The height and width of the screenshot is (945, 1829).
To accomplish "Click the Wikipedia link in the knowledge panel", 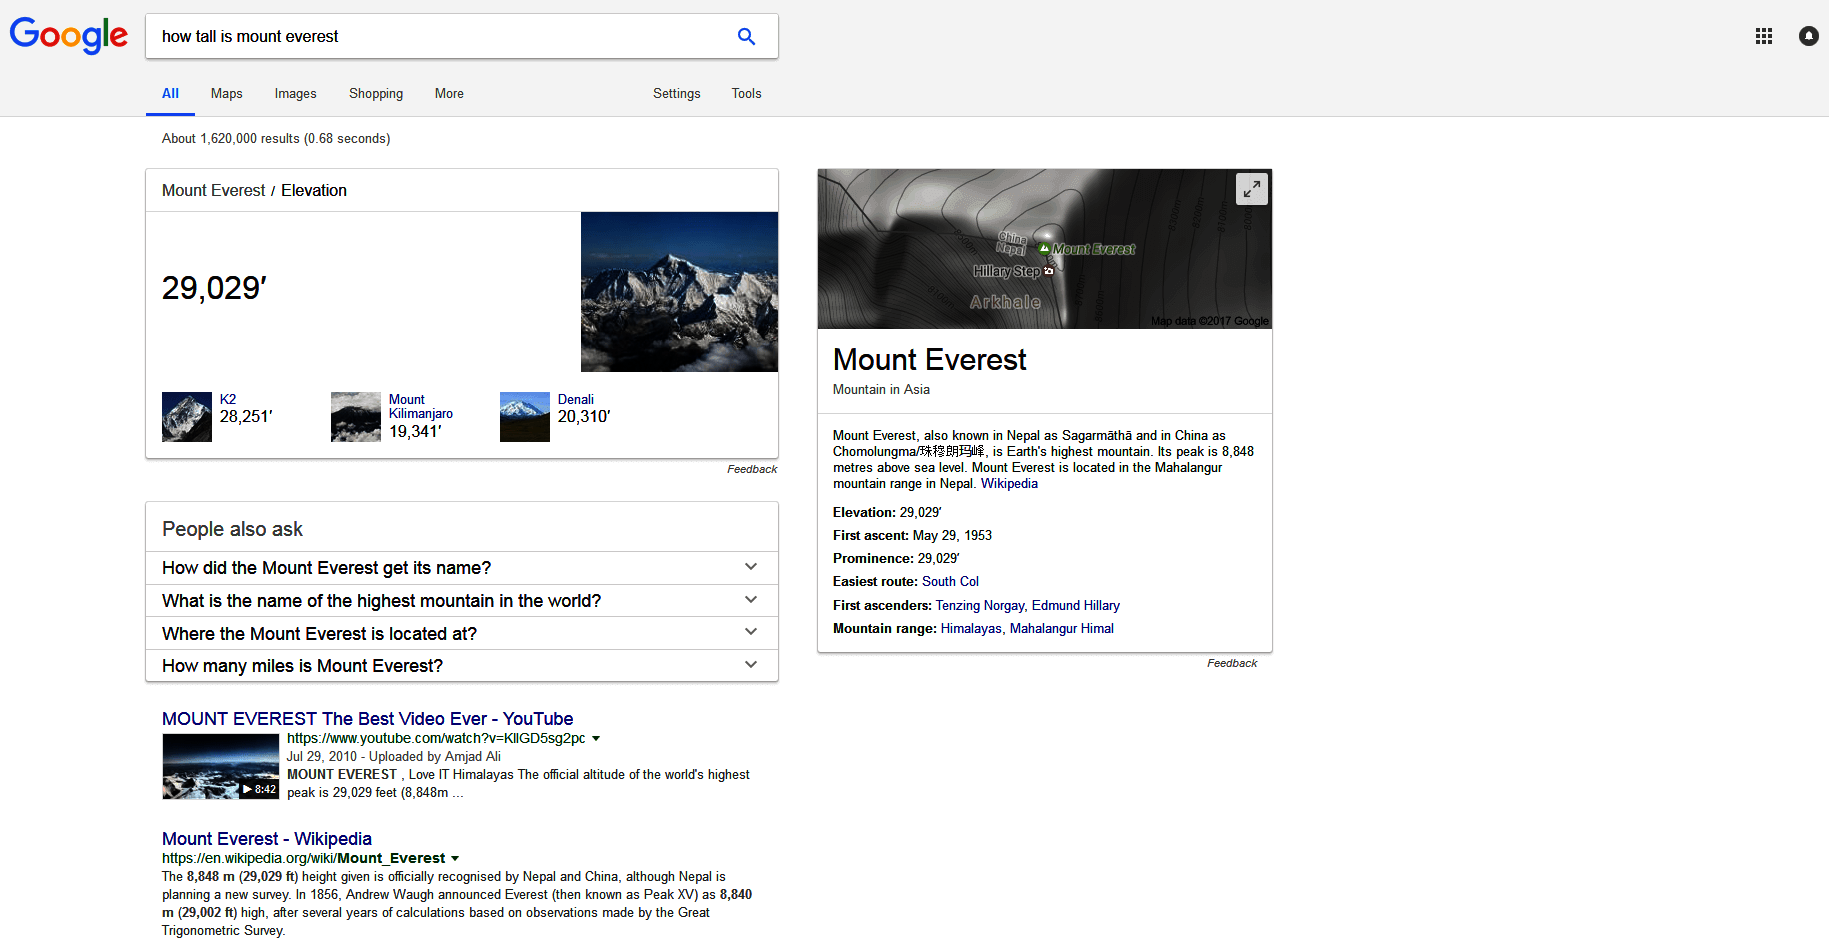I will pyautogui.click(x=1008, y=483).
